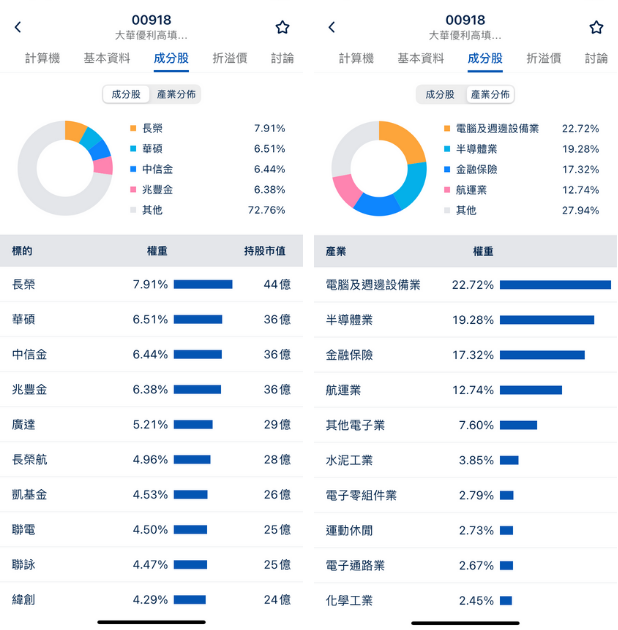The height and width of the screenshot is (630, 618).
Task: Open 折溢價 tab in right screen
Action: pos(544,58)
